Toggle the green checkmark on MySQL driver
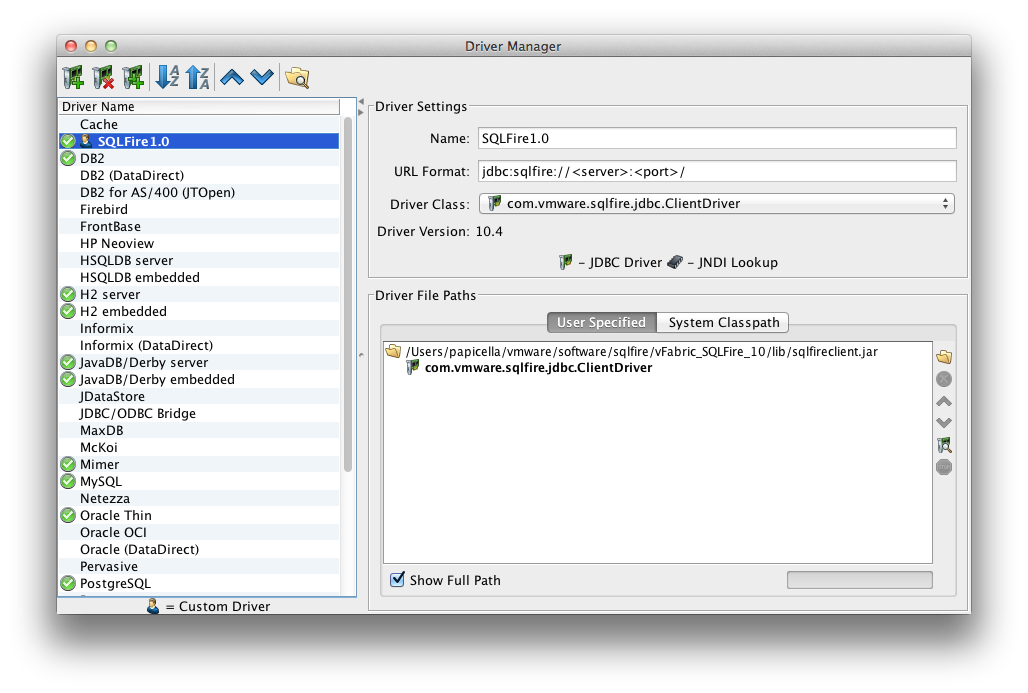Screen dimensions: 1028x693 (x=67, y=481)
